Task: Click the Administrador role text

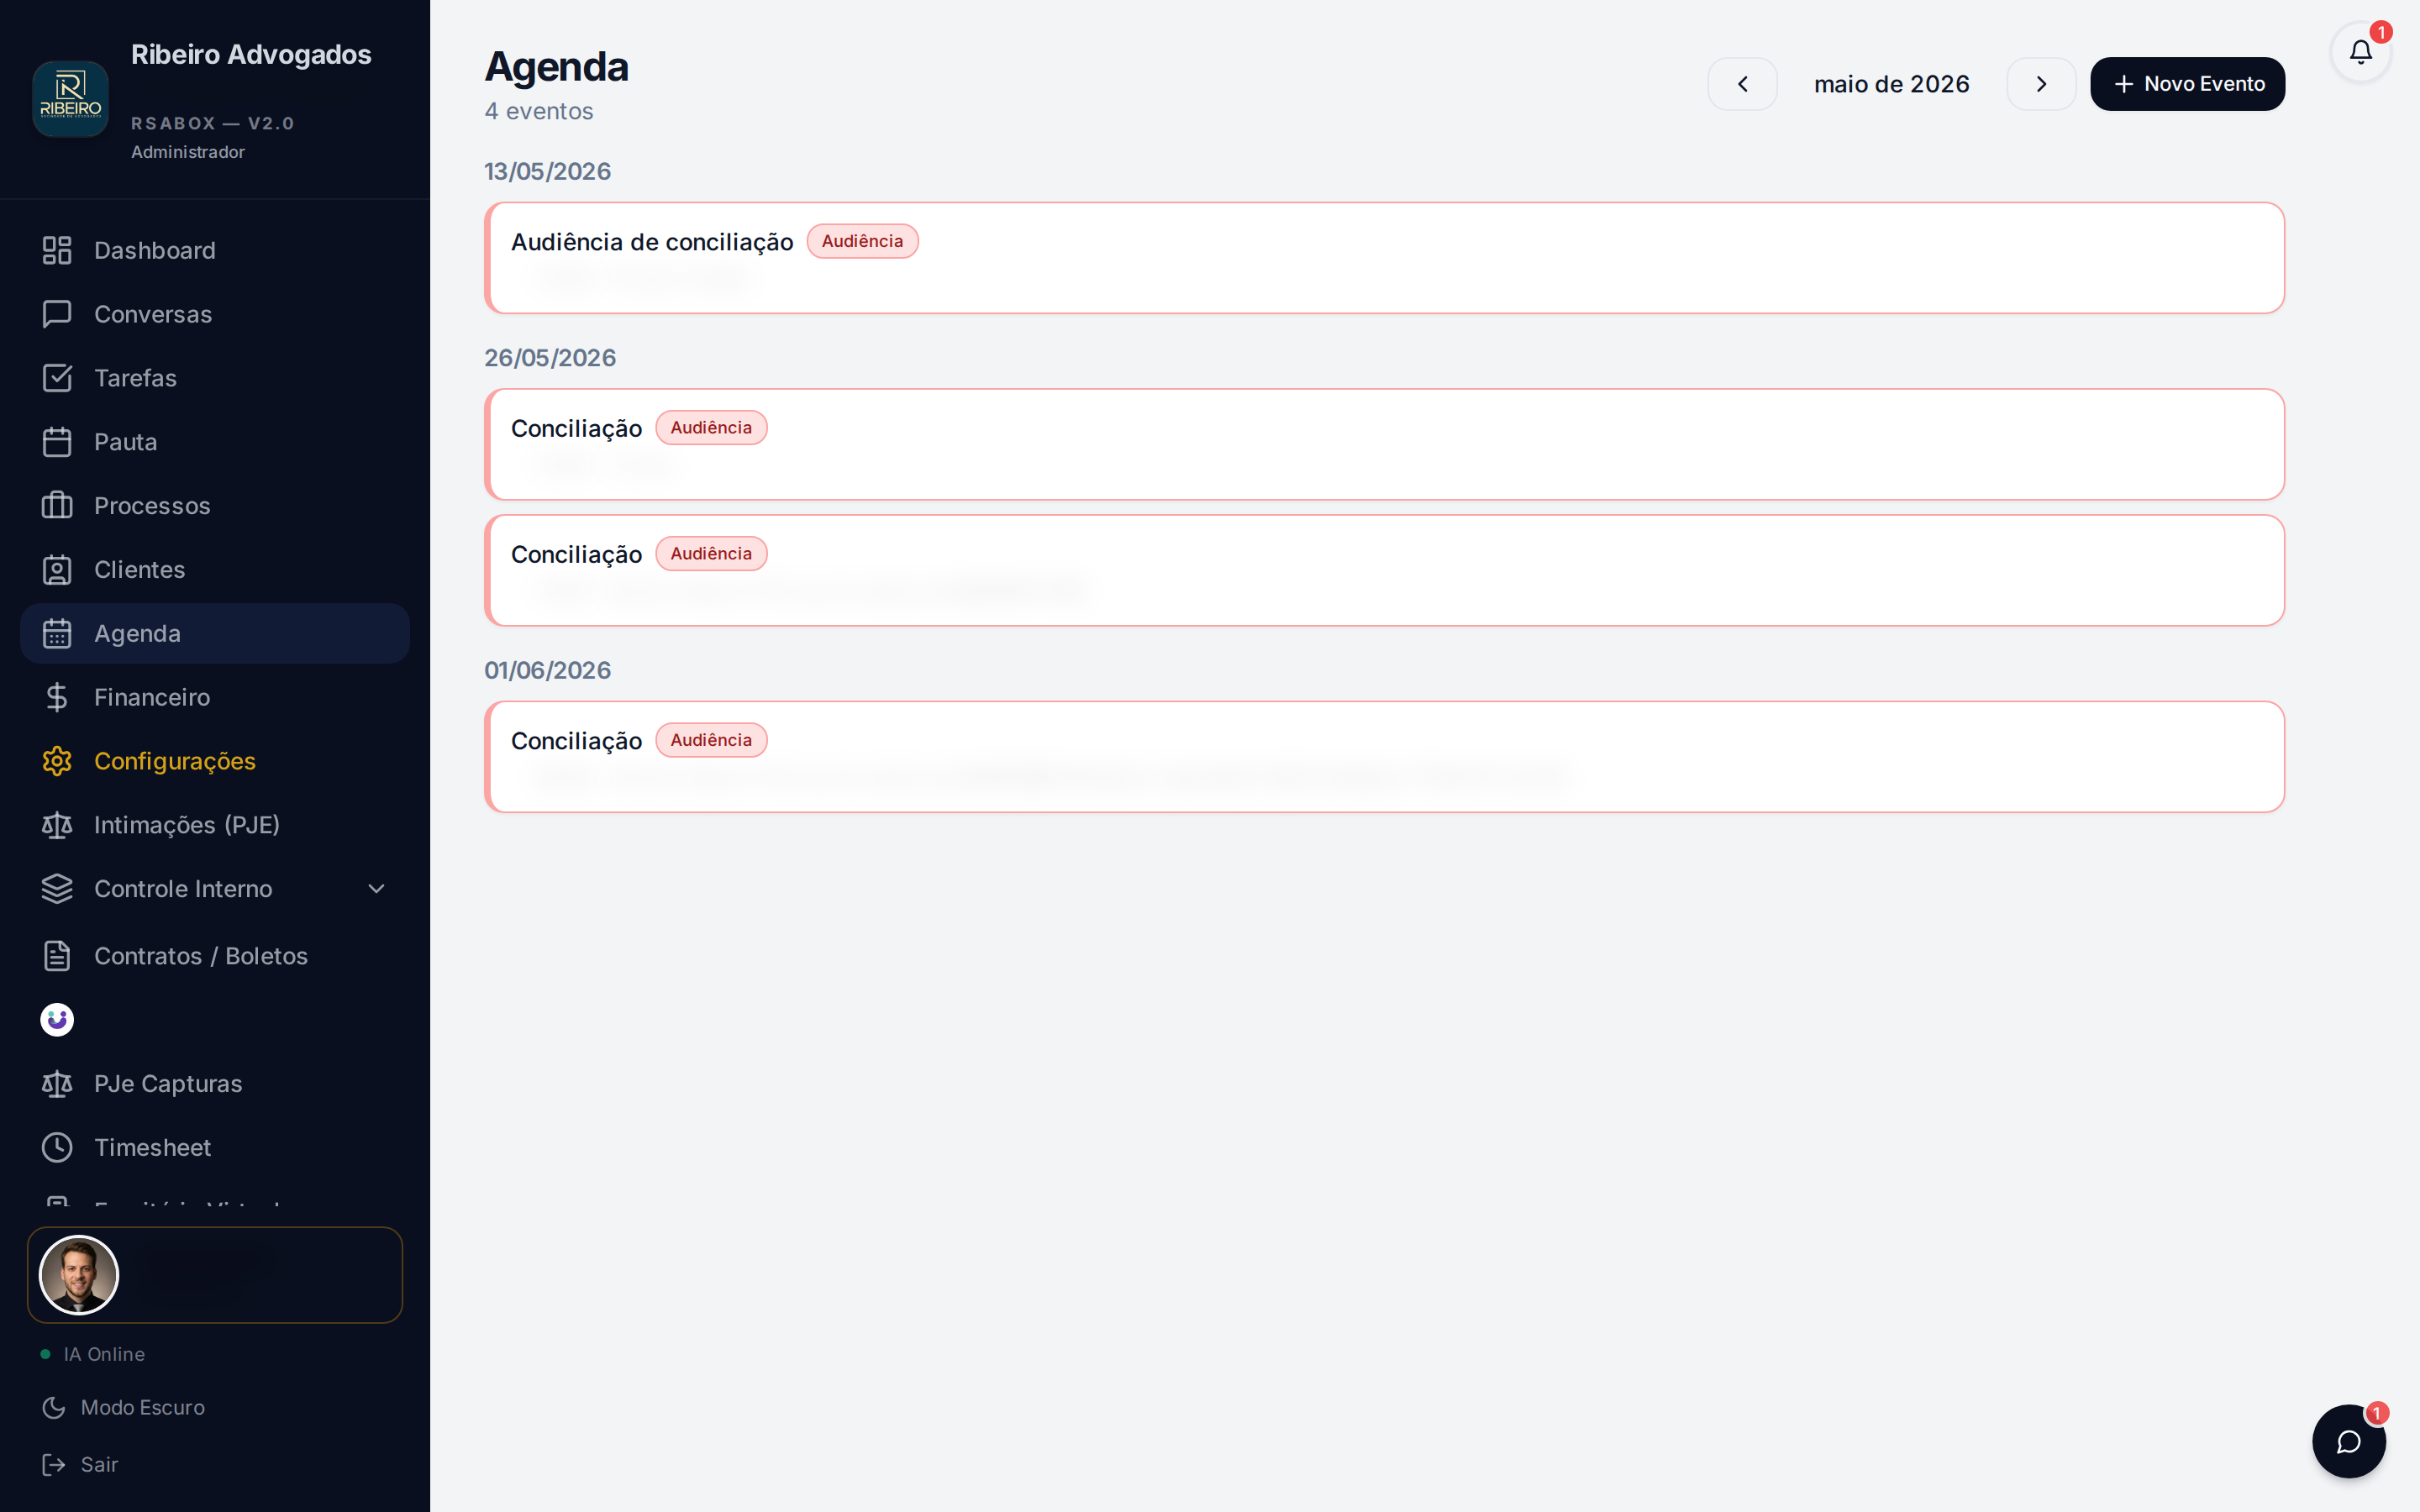Action: coord(188,152)
